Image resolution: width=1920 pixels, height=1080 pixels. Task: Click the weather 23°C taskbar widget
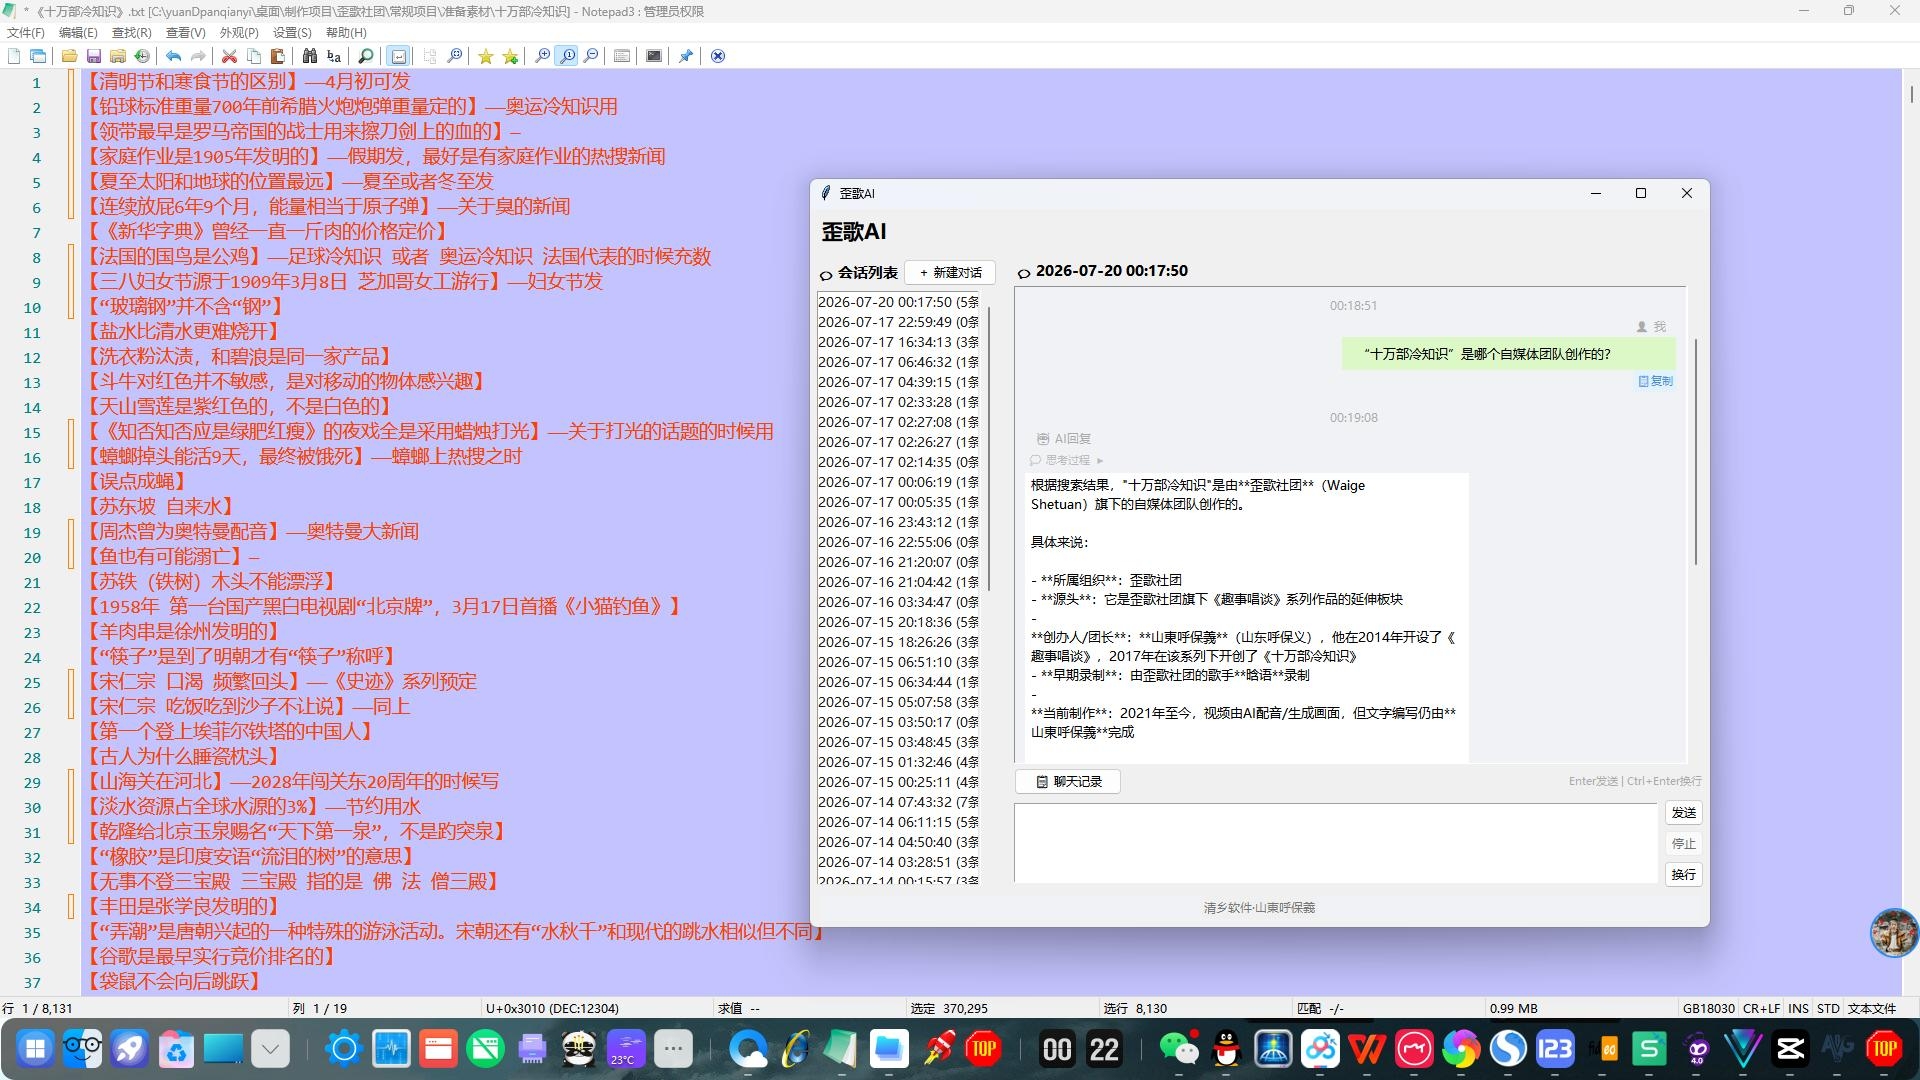626,1049
